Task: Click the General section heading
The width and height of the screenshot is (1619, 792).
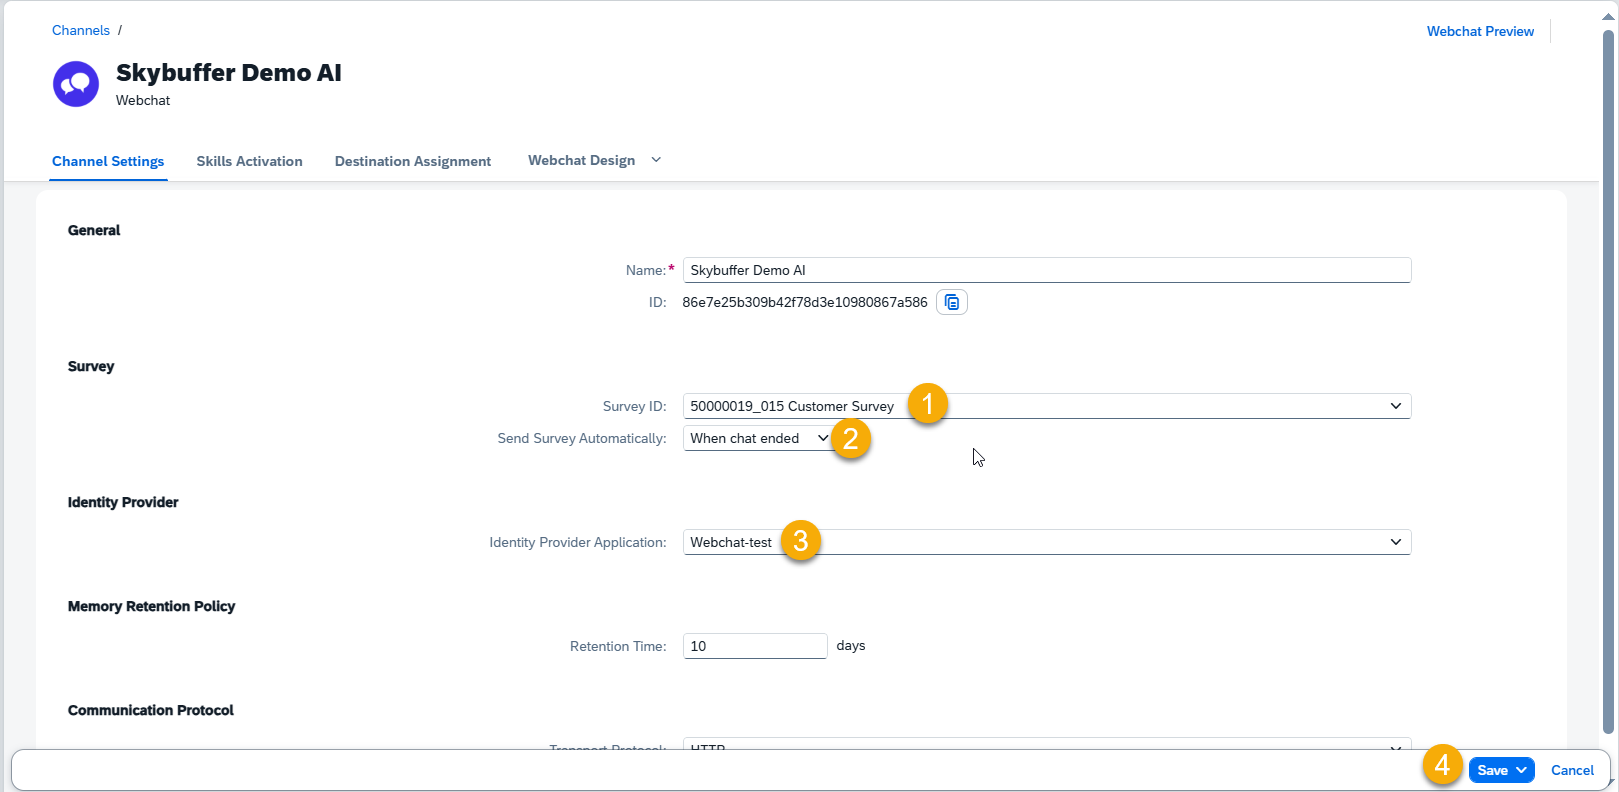Action: tap(94, 230)
